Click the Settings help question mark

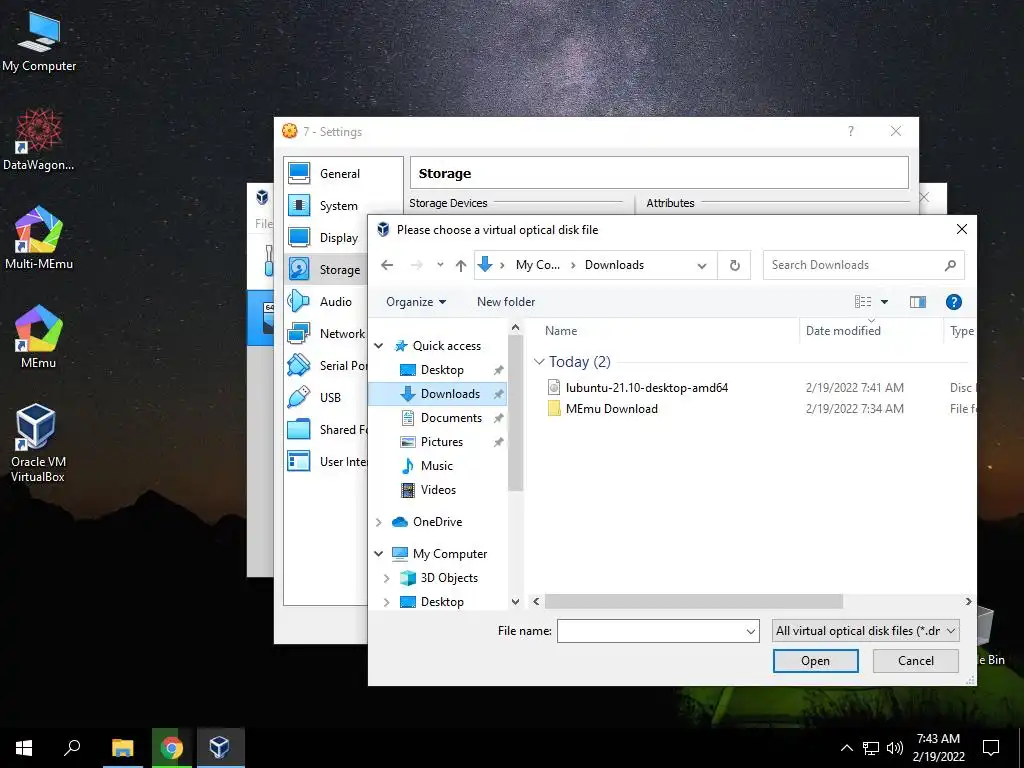[850, 131]
